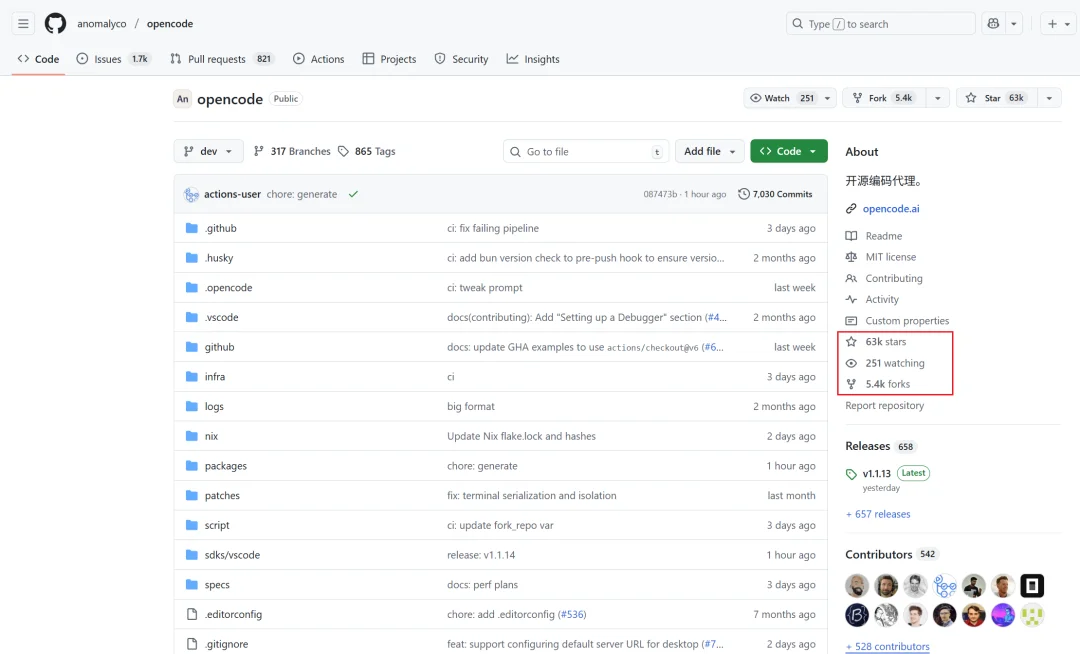Open the hamburger navigation menu
The height and width of the screenshot is (654, 1080).
point(24,24)
